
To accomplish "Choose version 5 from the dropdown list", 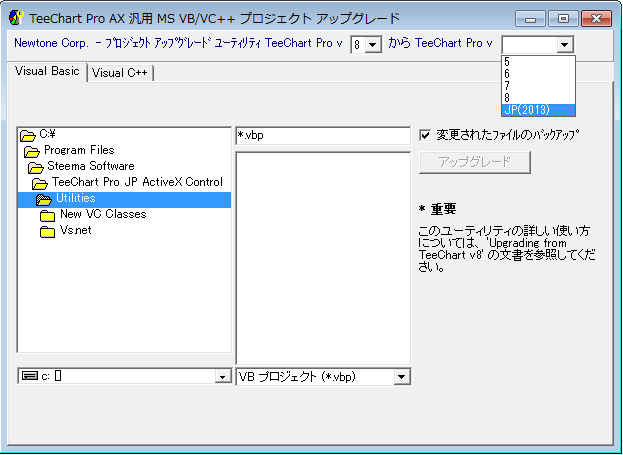I will pos(538,62).
